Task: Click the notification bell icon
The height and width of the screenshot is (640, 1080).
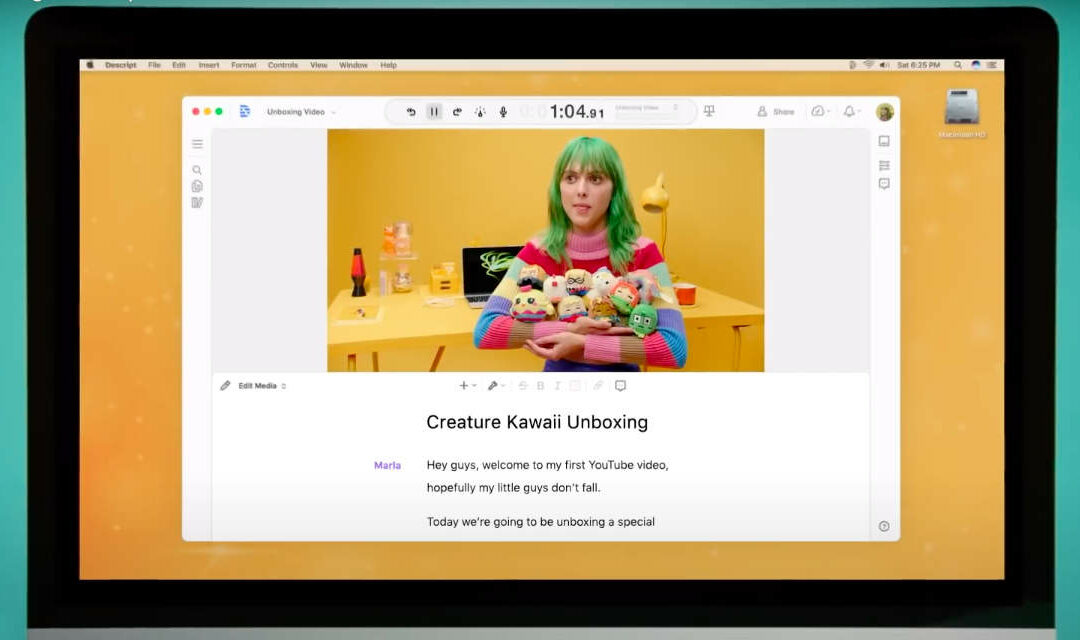Action: click(x=849, y=112)
